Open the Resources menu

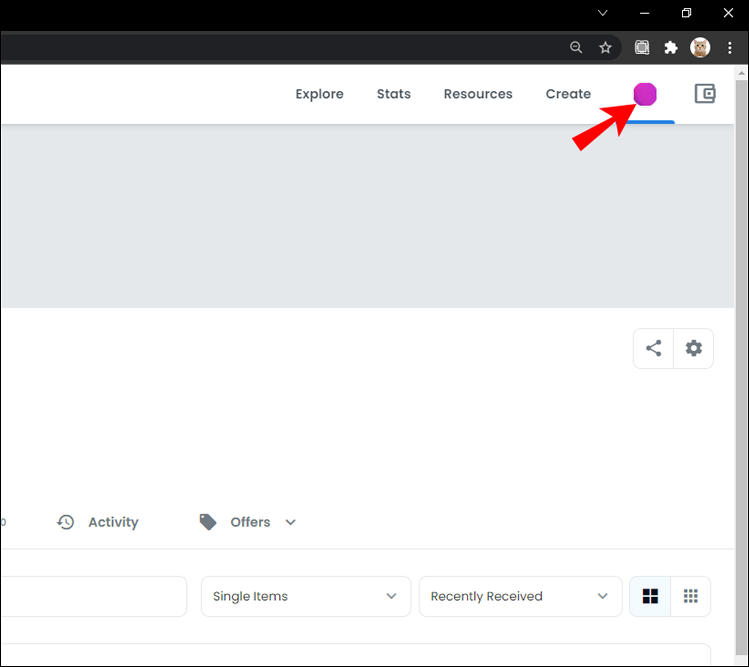coord(478,94)
